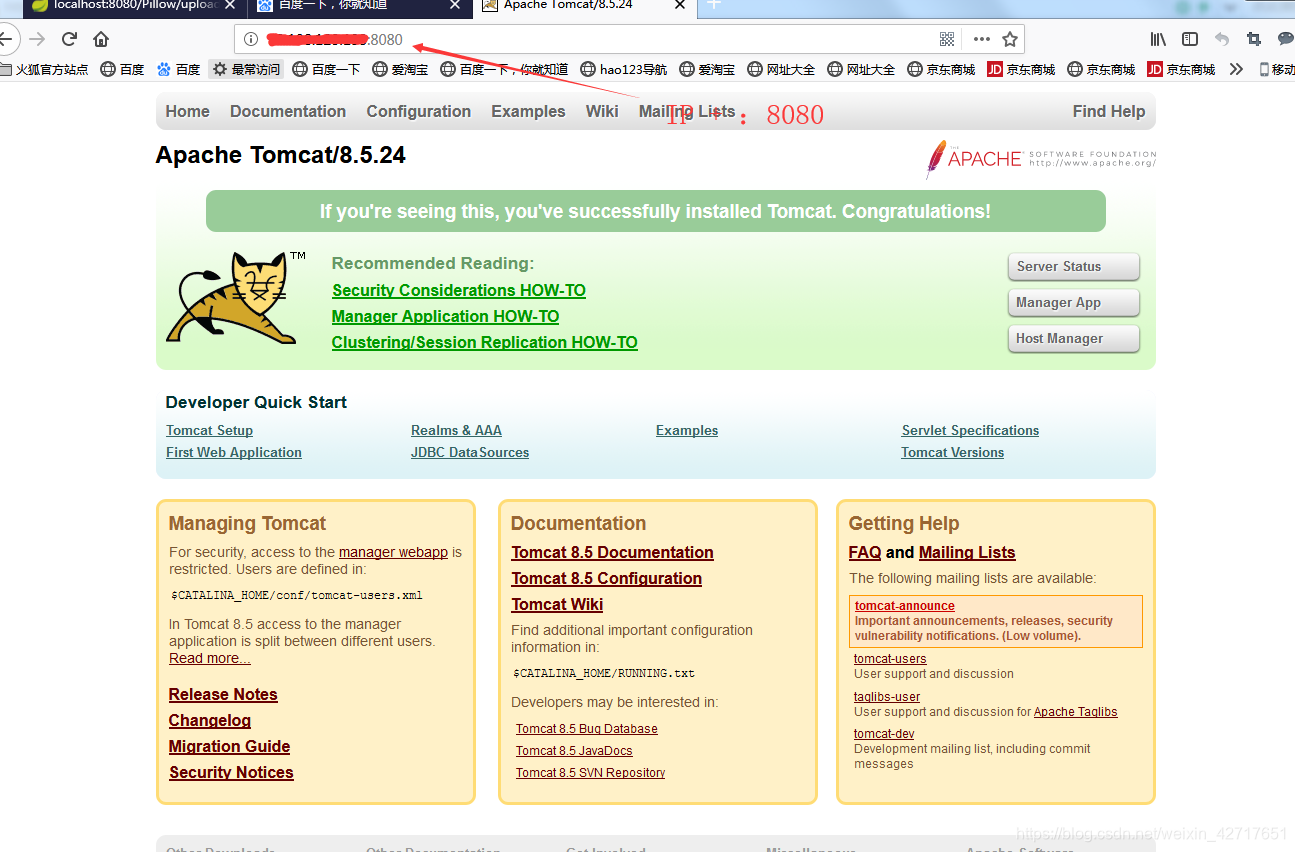Expand bookmarks toolbar overflow chevron
The height and width of the screenshot is (852, 1295).
click(1236, 69)
